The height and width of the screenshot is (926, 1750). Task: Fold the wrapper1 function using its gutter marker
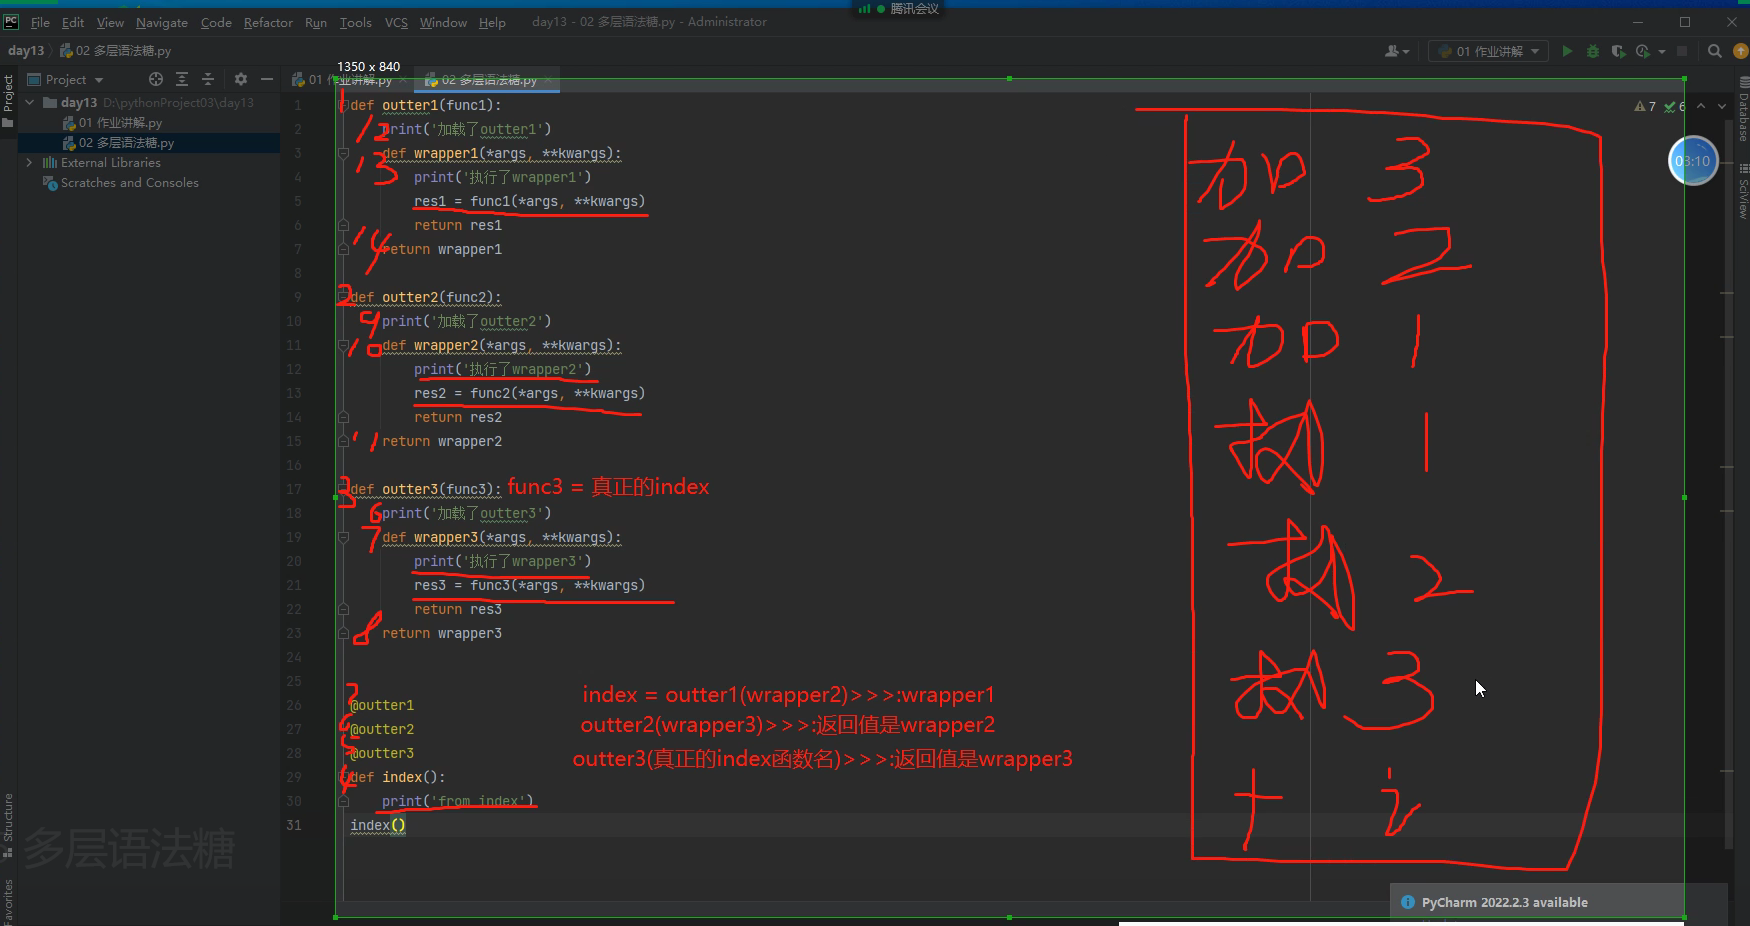[343, 153]
